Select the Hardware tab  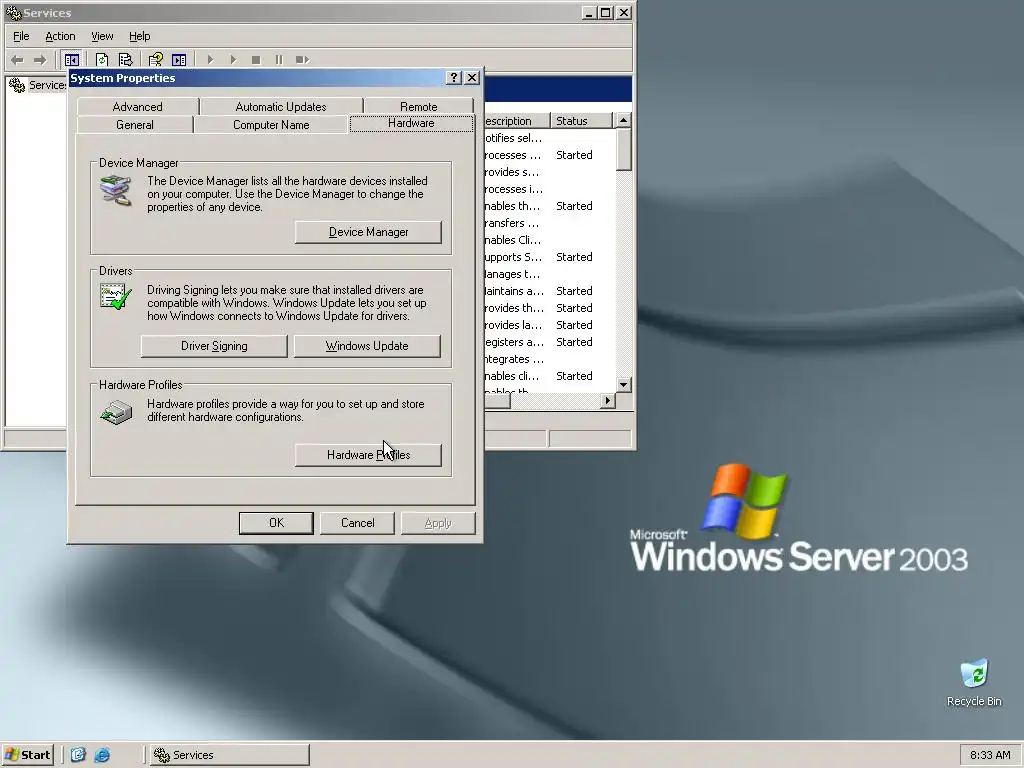[411, 123]
